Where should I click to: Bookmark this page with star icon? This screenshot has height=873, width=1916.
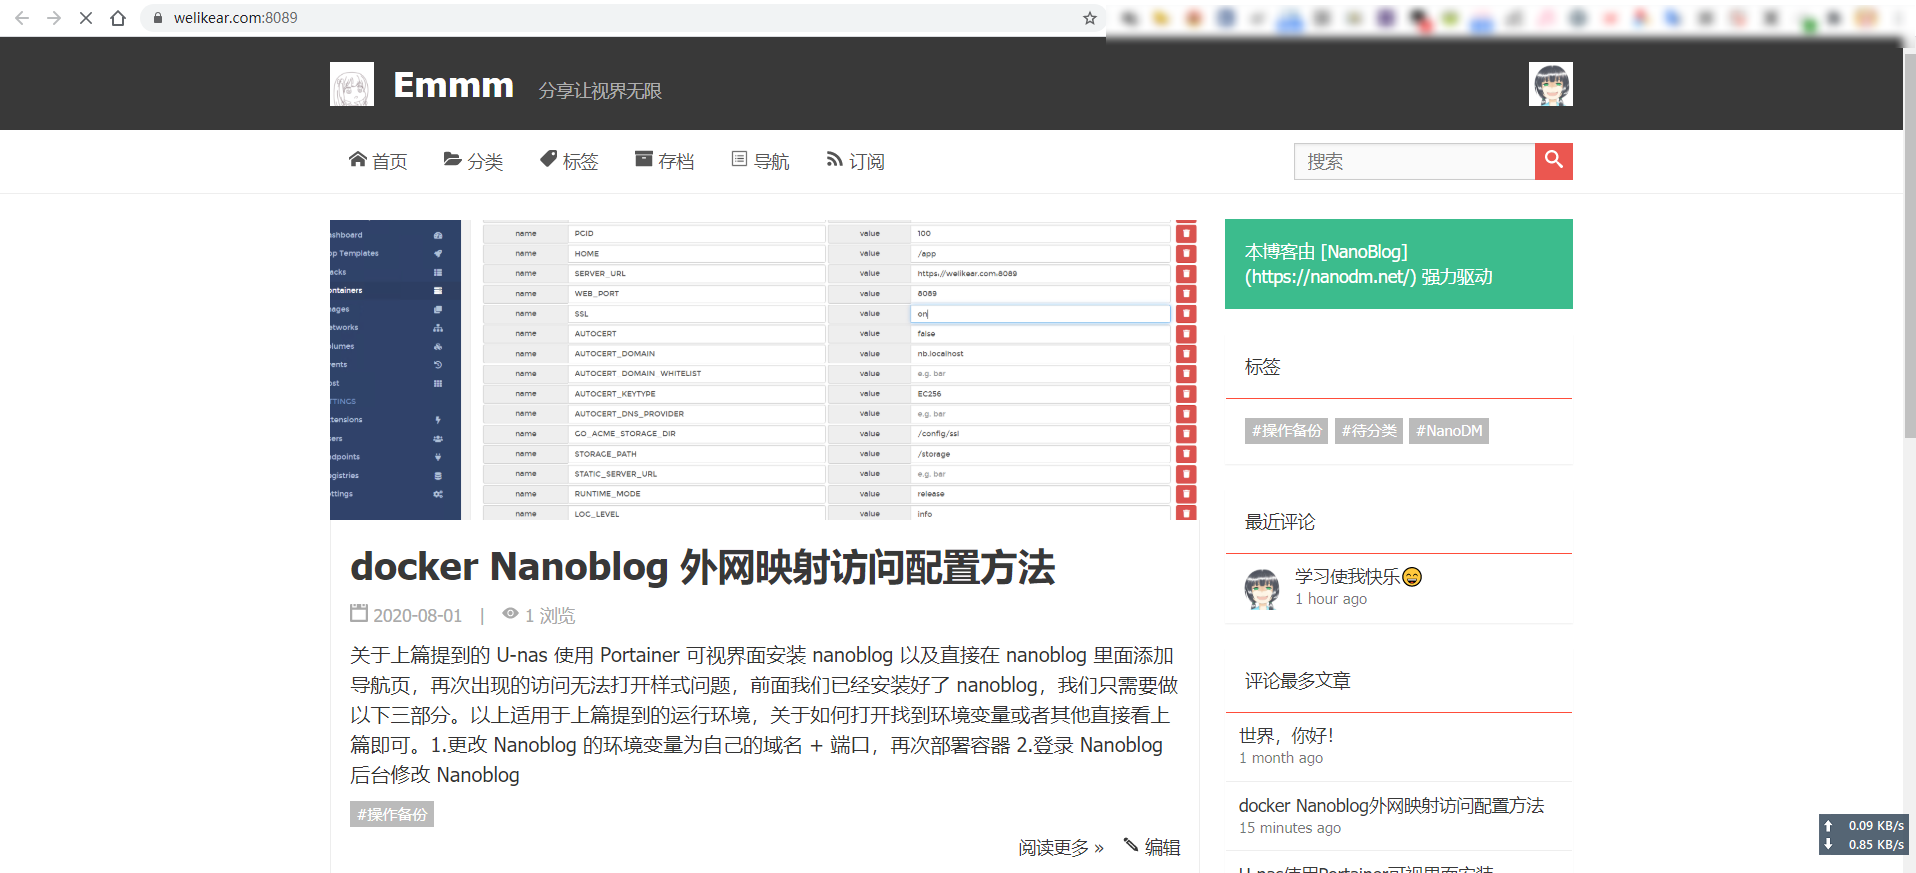pyautogui.click(x=1089, y=18)
